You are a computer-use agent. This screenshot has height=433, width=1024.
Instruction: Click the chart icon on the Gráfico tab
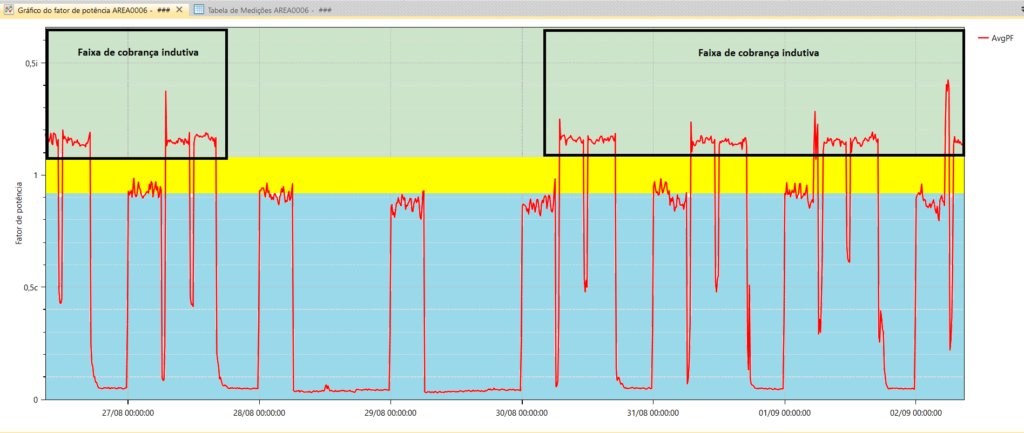(9, 9)
